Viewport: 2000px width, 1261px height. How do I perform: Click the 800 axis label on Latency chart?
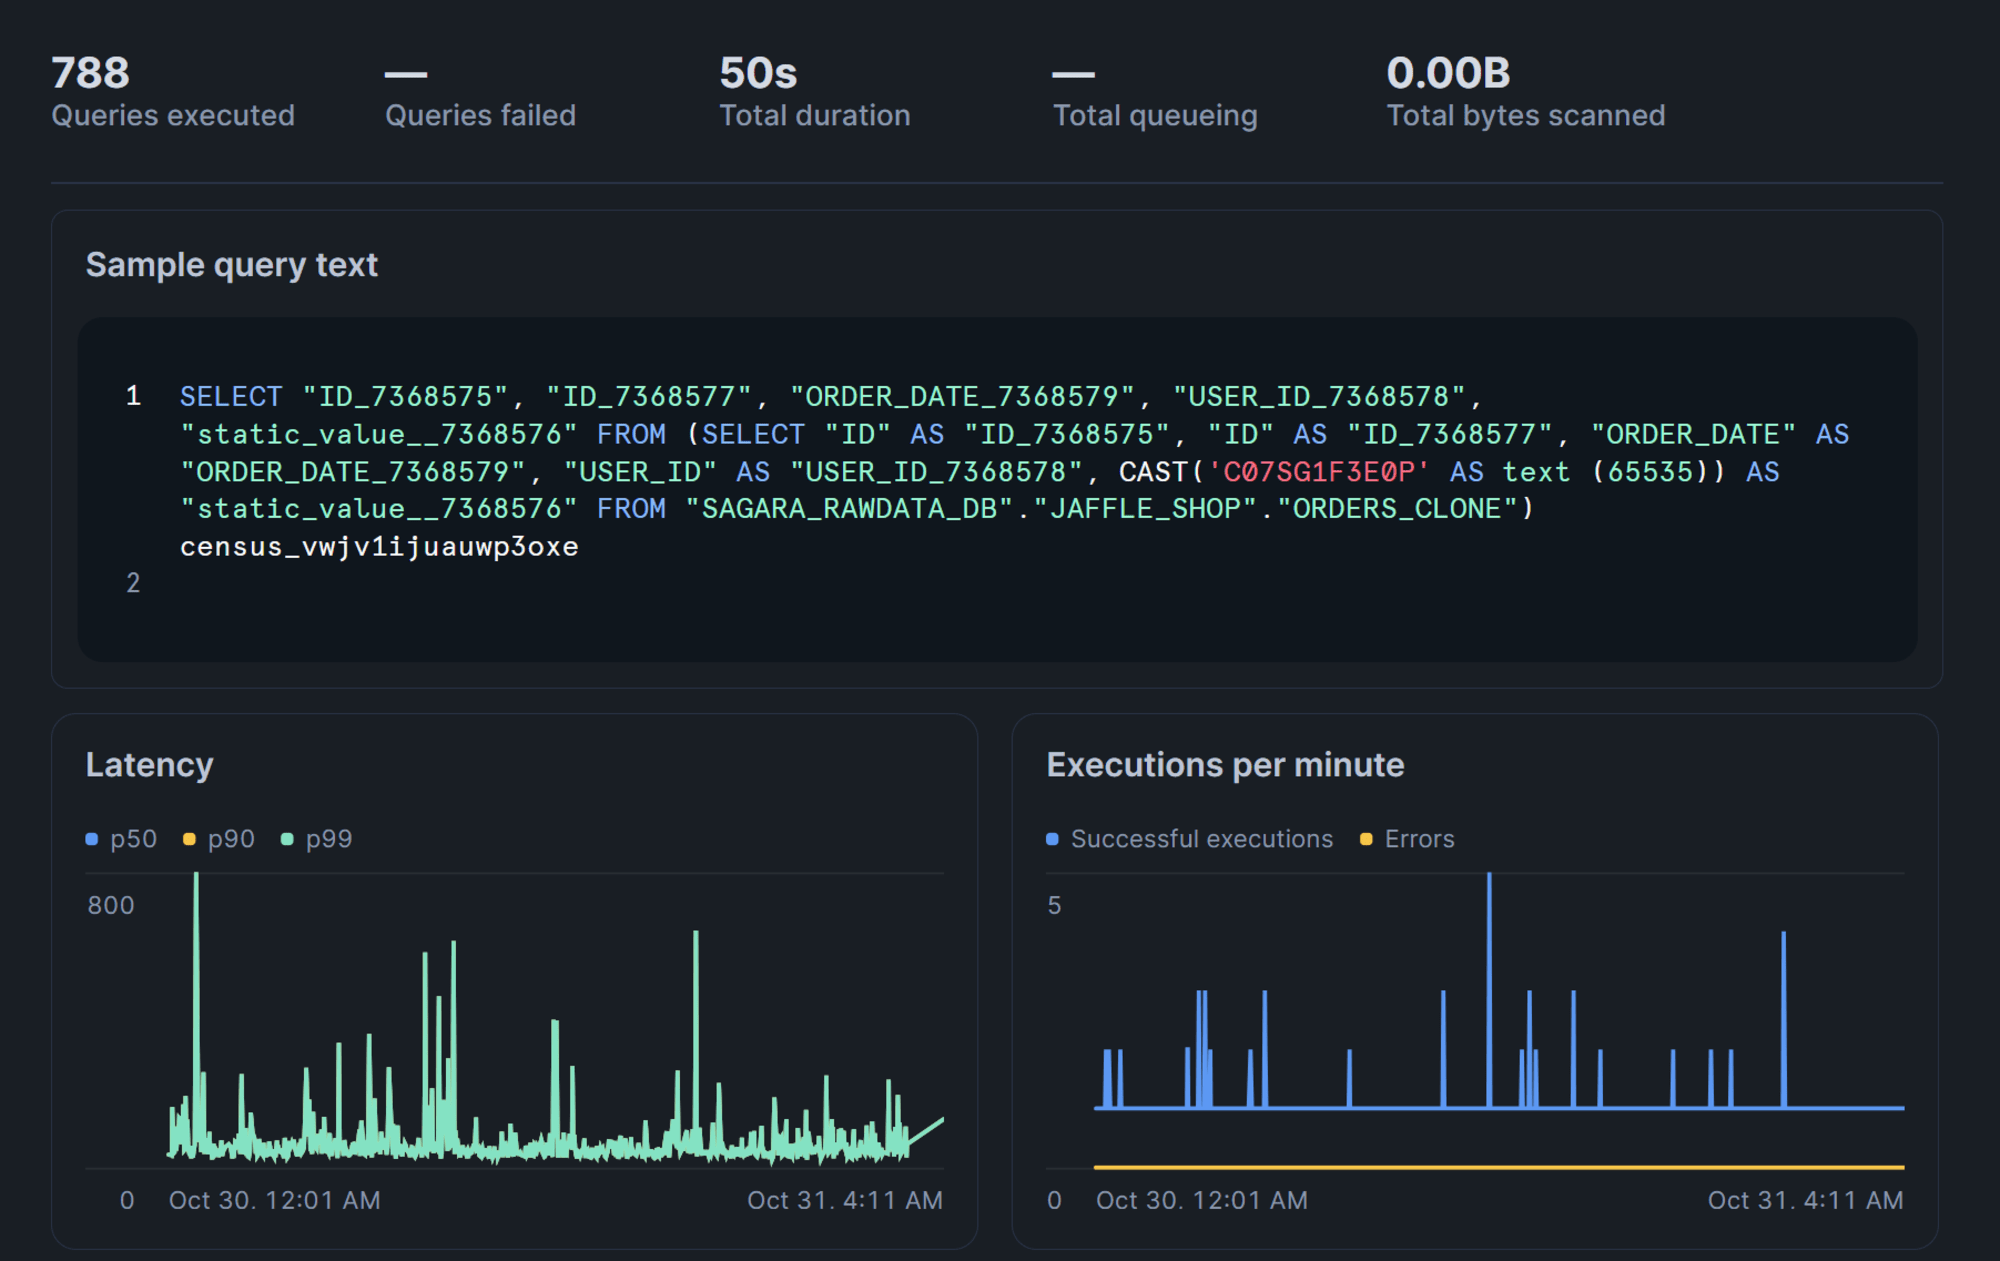(111, 906)
